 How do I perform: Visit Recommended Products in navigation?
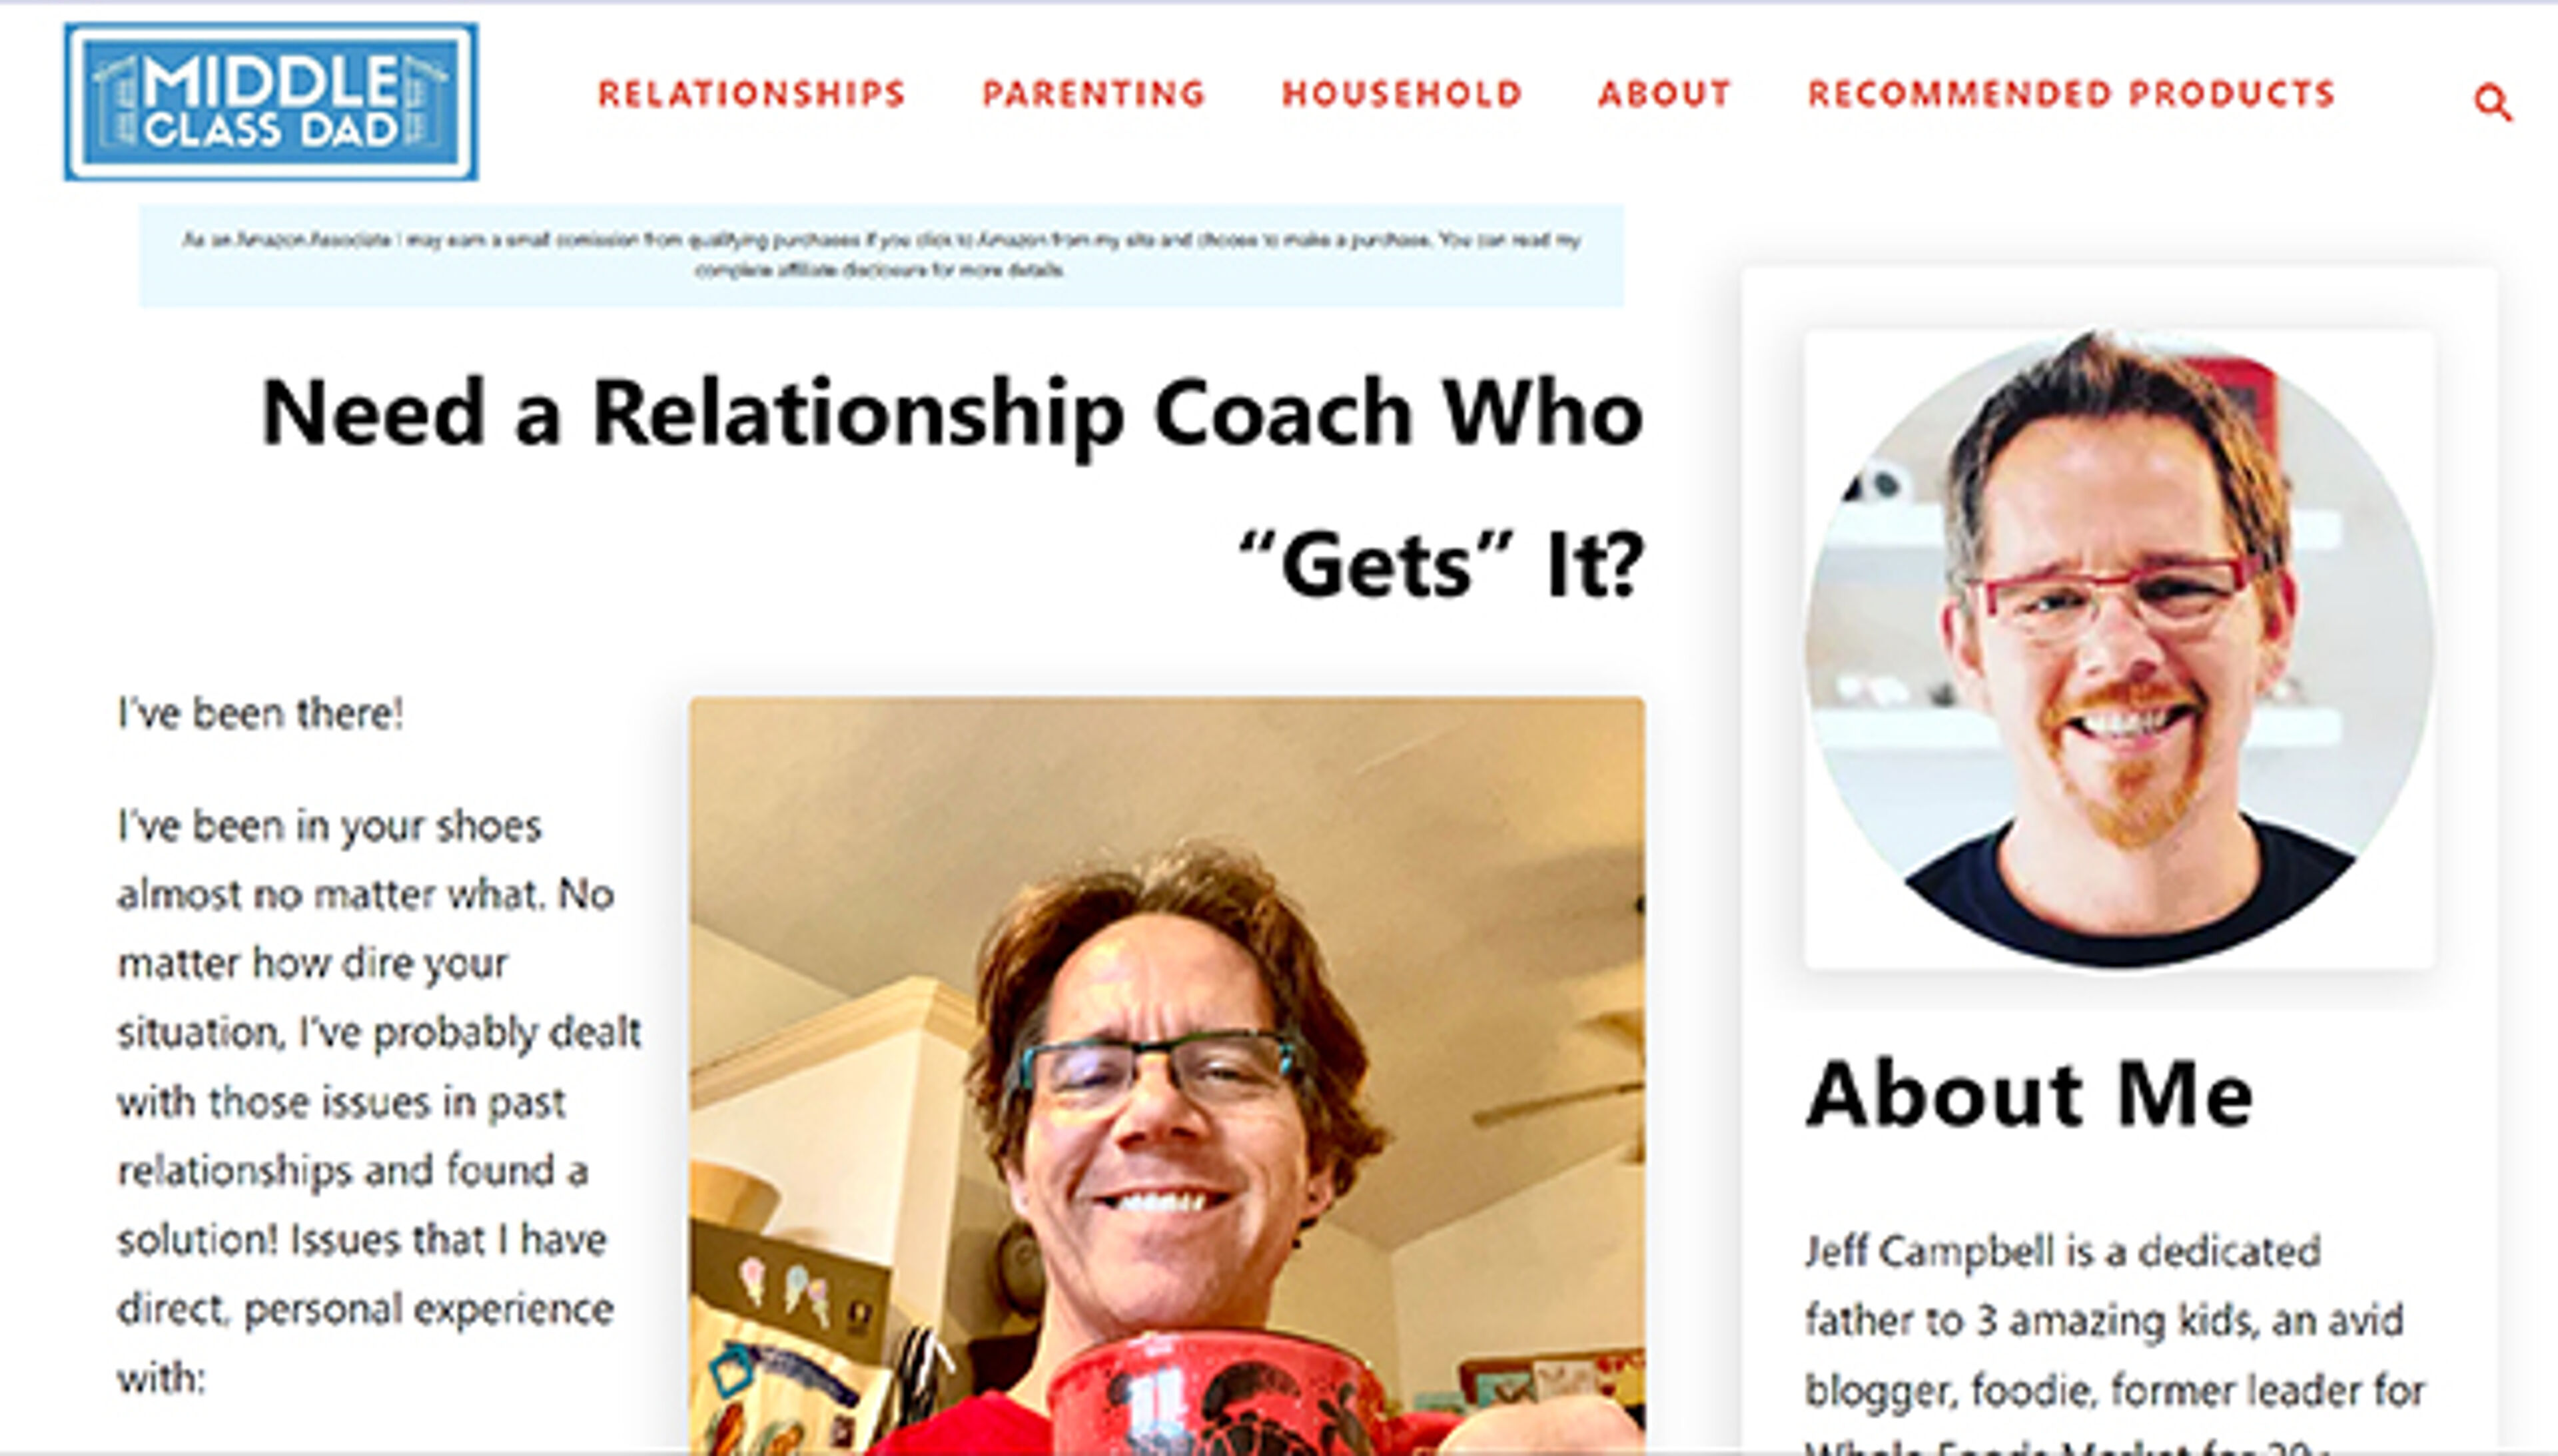2071,94
